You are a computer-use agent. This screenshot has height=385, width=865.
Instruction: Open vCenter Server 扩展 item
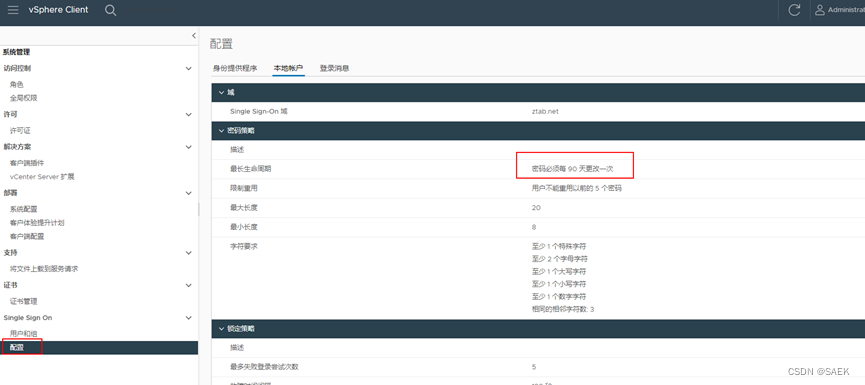click(42, 177)
